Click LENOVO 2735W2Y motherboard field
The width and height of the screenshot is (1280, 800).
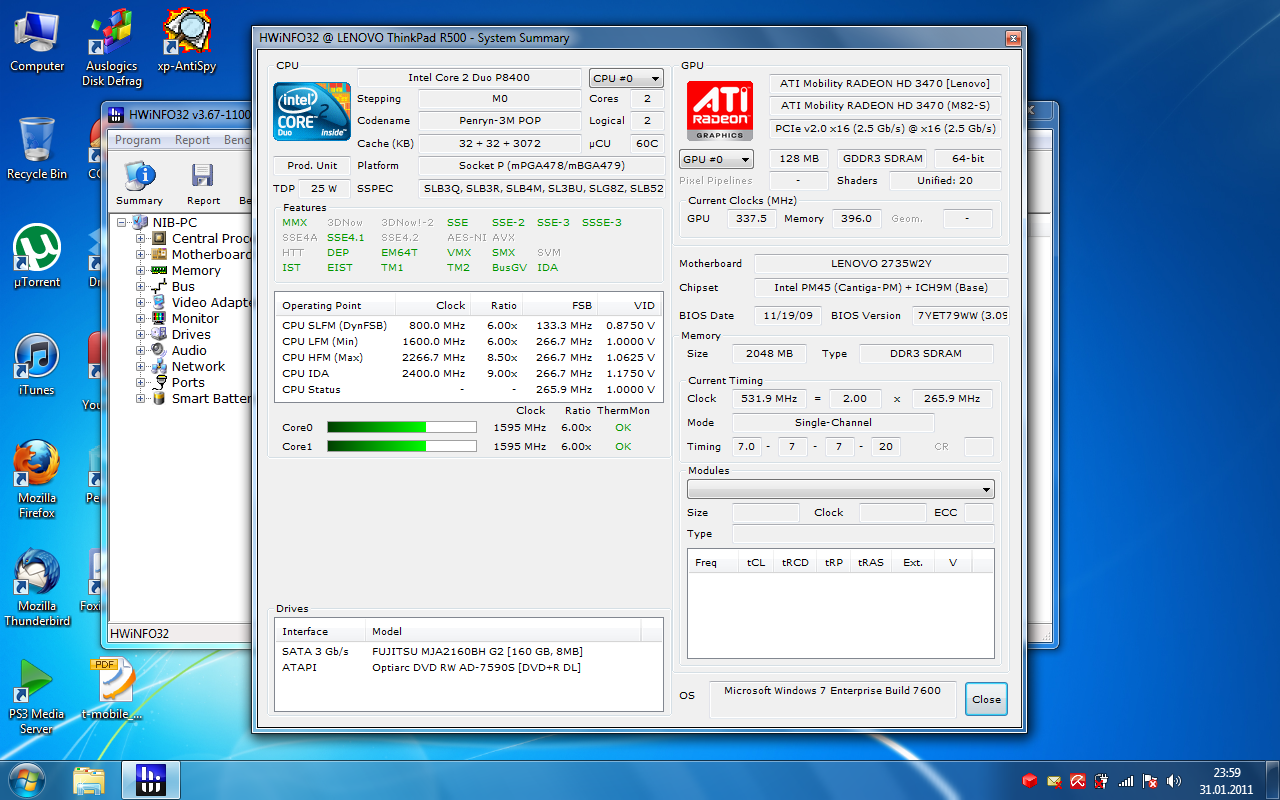881,264
